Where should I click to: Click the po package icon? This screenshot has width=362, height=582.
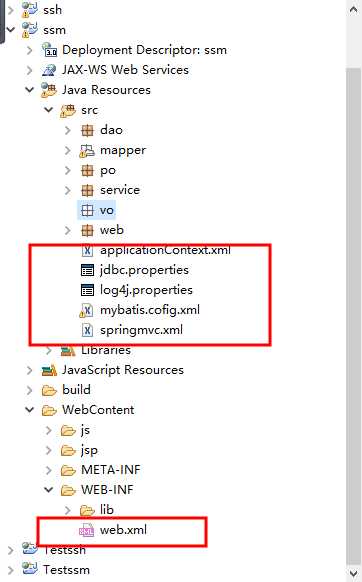click(x=87, y=170)
